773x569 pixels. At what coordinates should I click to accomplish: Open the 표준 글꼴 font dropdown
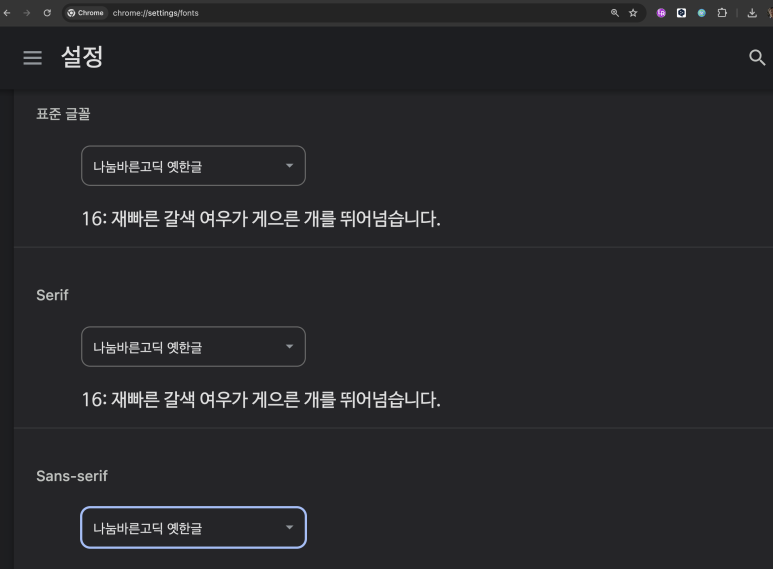tap(193, 166)
